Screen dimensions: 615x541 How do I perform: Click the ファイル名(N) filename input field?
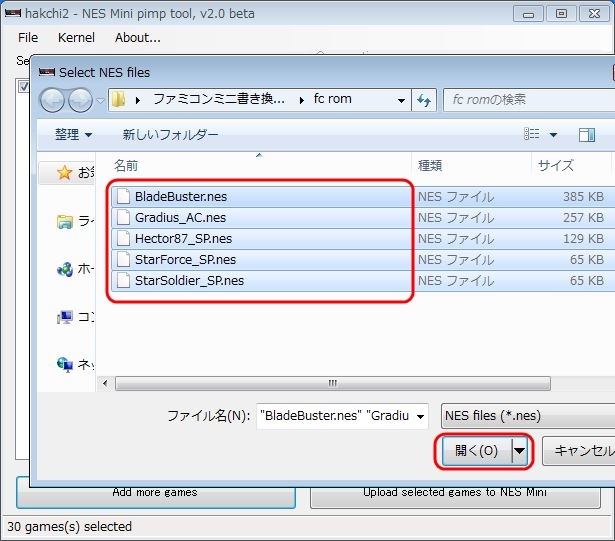point(342,416)
